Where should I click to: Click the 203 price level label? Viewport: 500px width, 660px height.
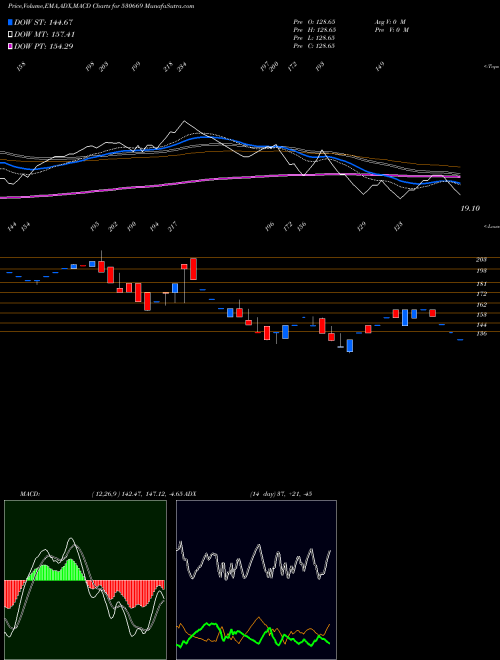(481, 260)
